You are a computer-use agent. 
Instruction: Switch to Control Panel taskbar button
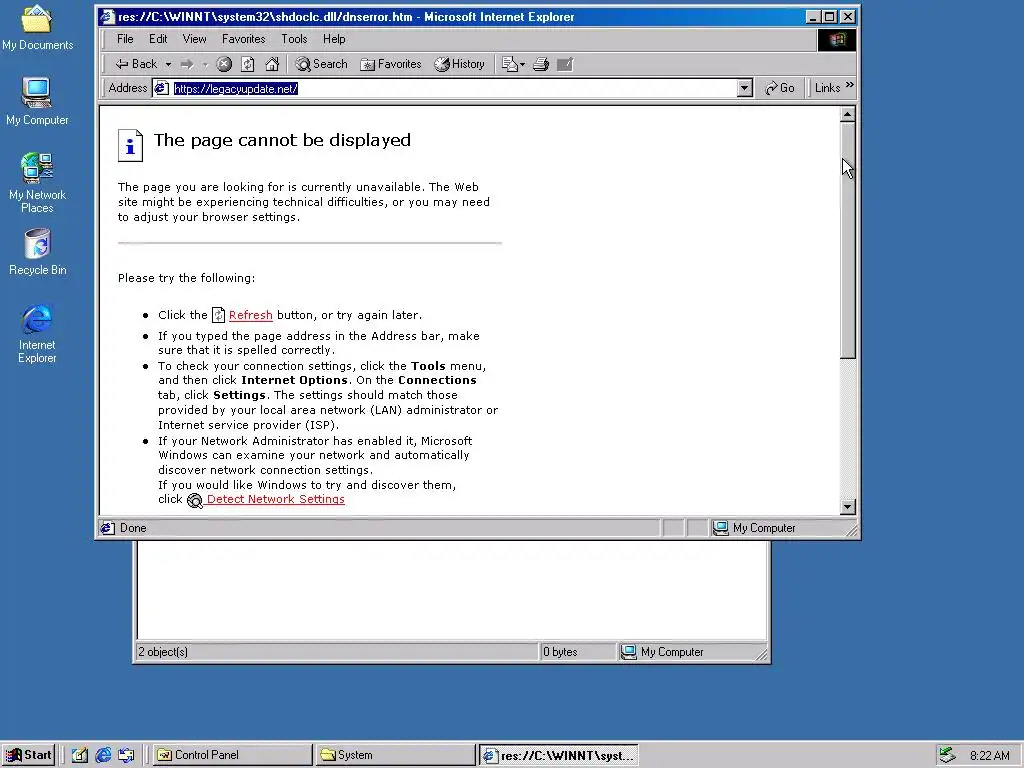[x=232, y=755]
